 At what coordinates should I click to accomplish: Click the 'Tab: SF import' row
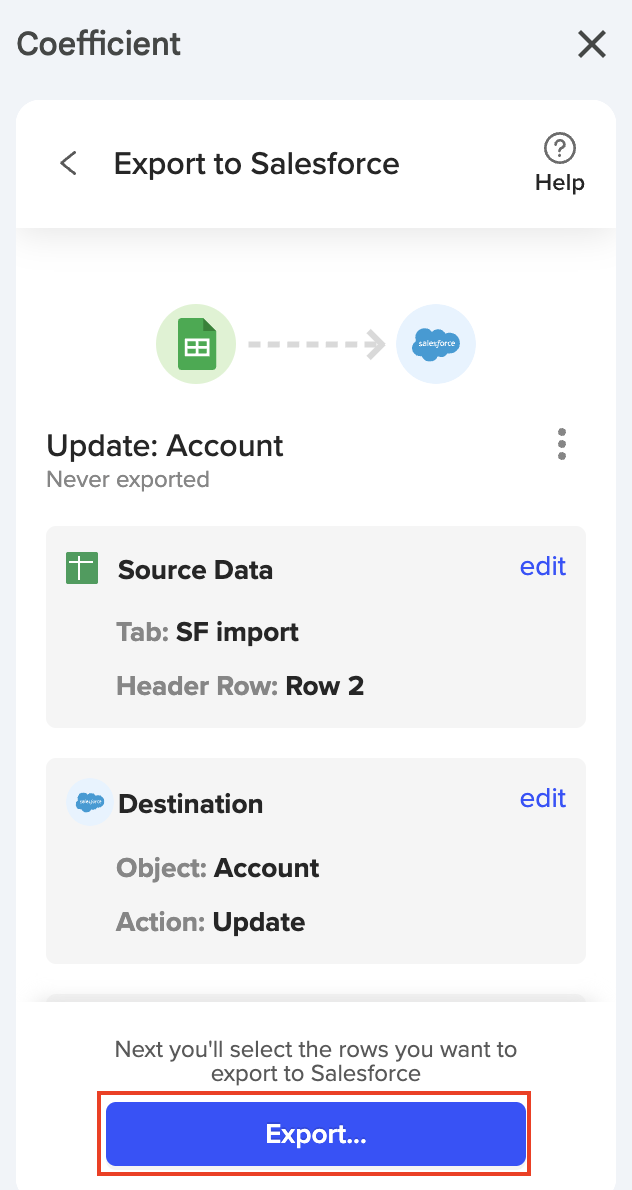click(207, 632)
